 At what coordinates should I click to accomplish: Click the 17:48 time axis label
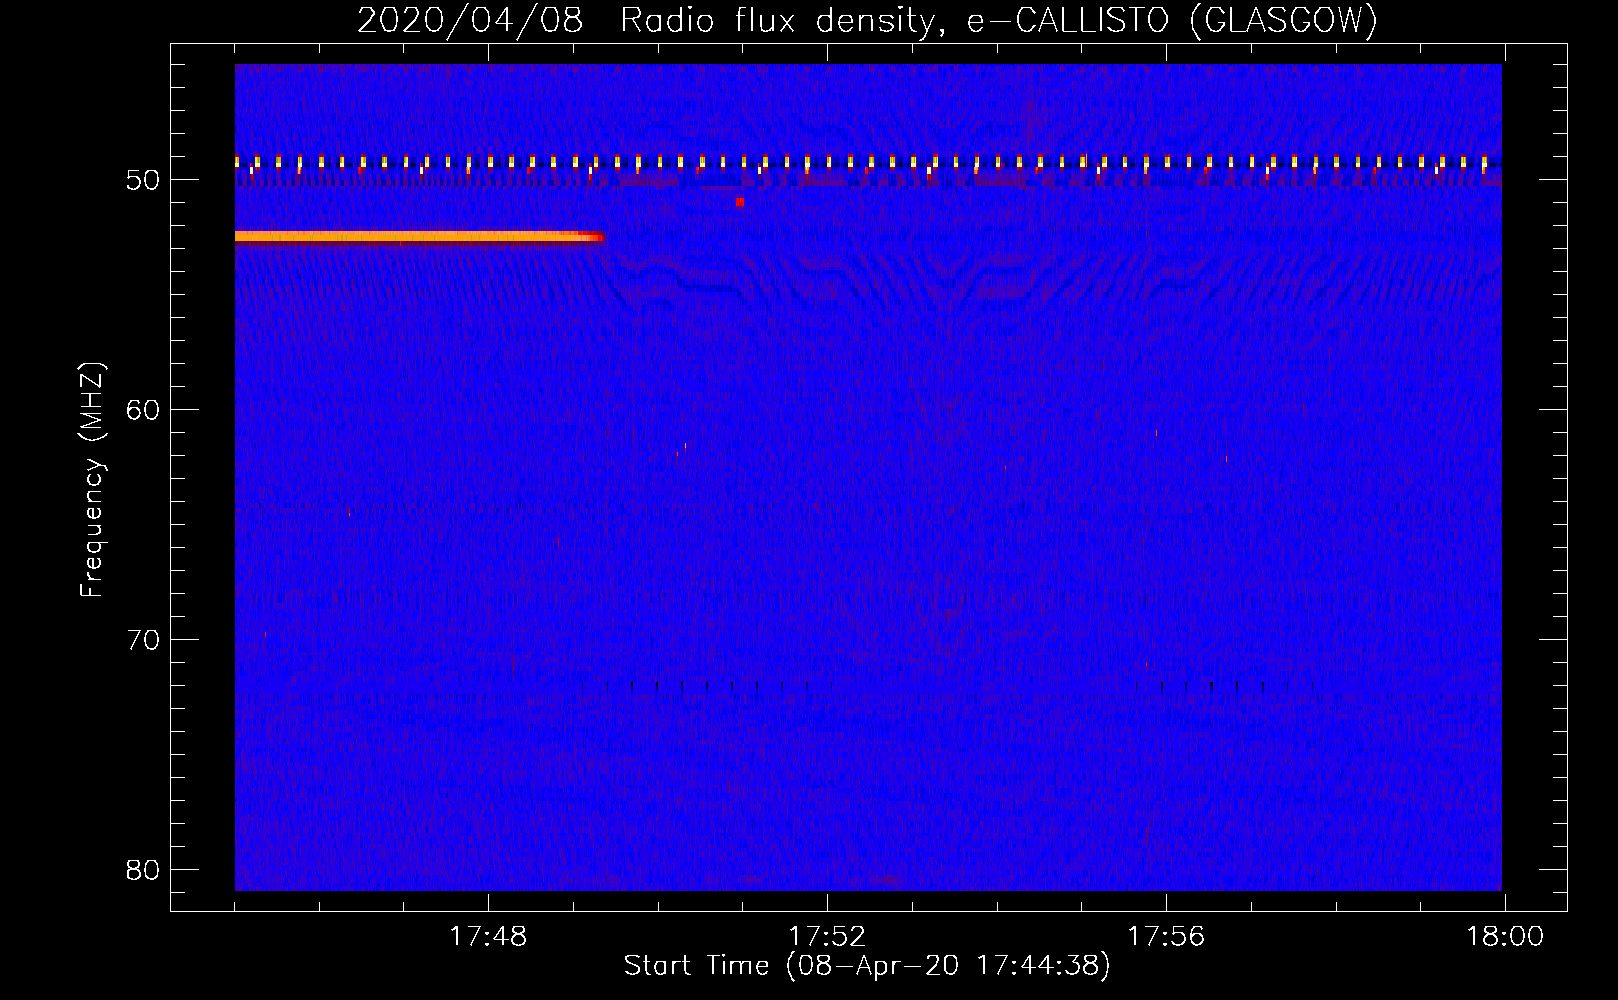(x=488, y=937)
